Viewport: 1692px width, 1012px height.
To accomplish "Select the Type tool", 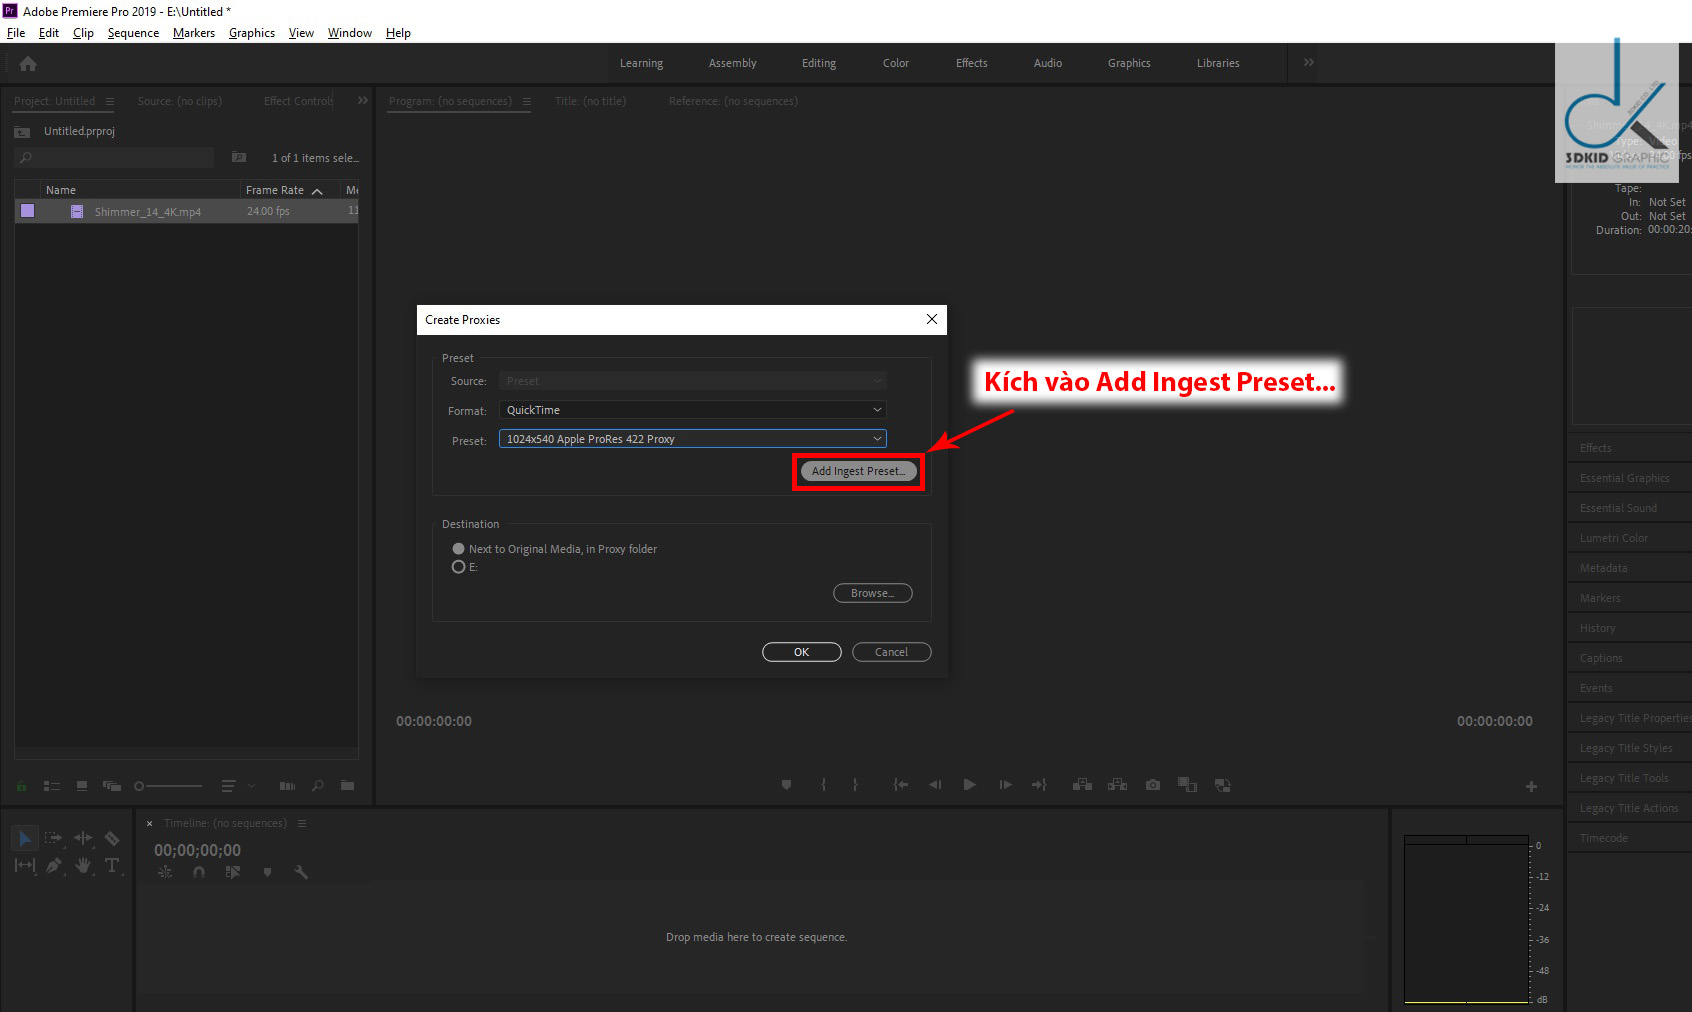I will tap(112, 865).
